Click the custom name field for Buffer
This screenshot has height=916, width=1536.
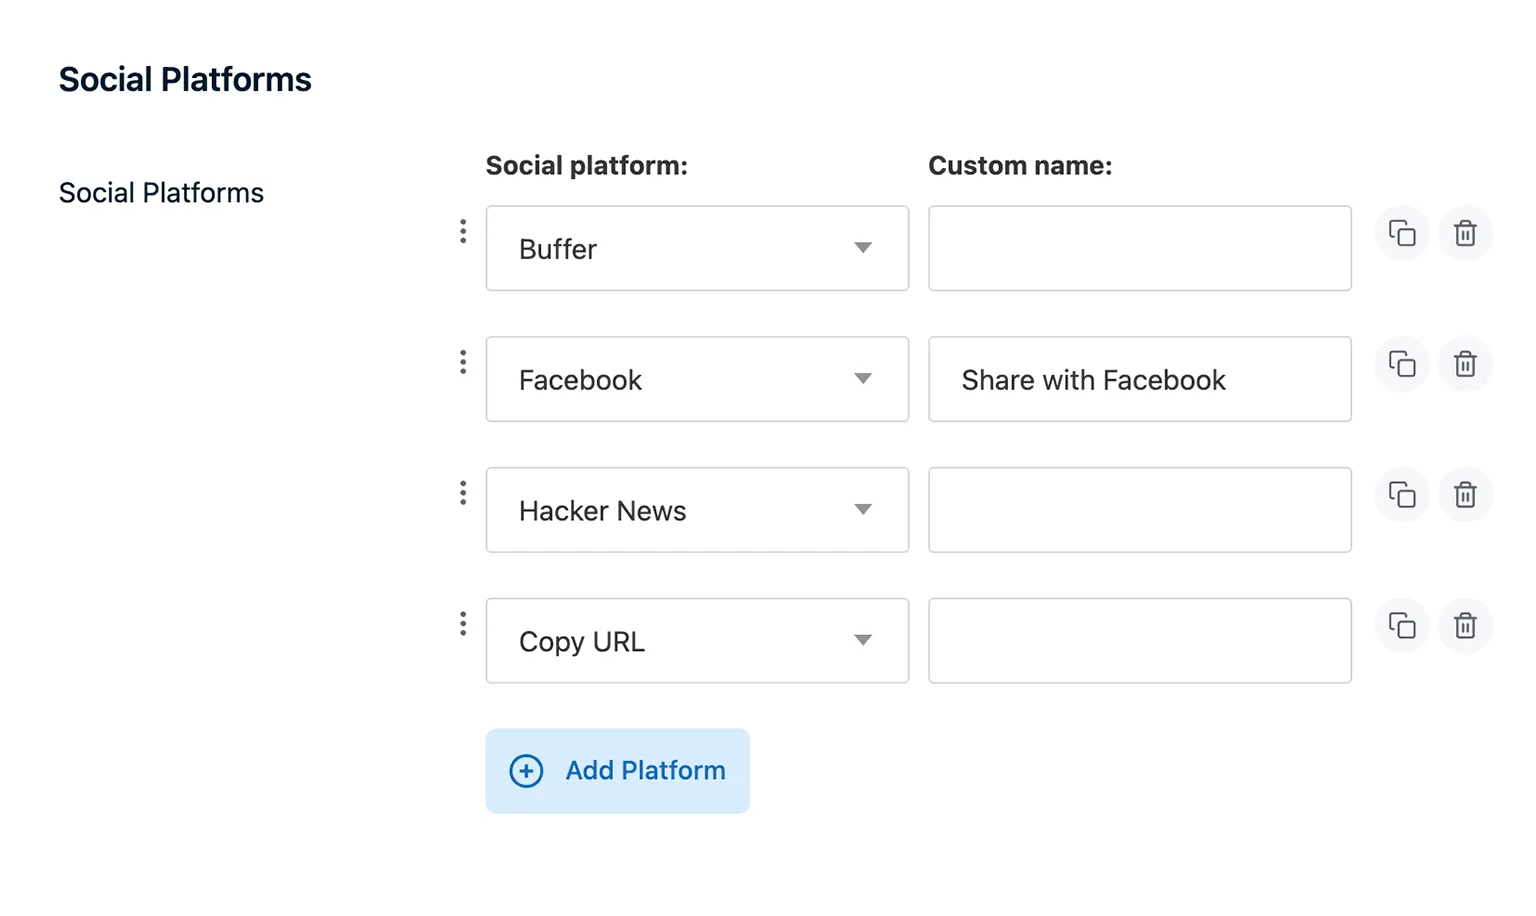pyautogui.click(x=1139, y=248)
